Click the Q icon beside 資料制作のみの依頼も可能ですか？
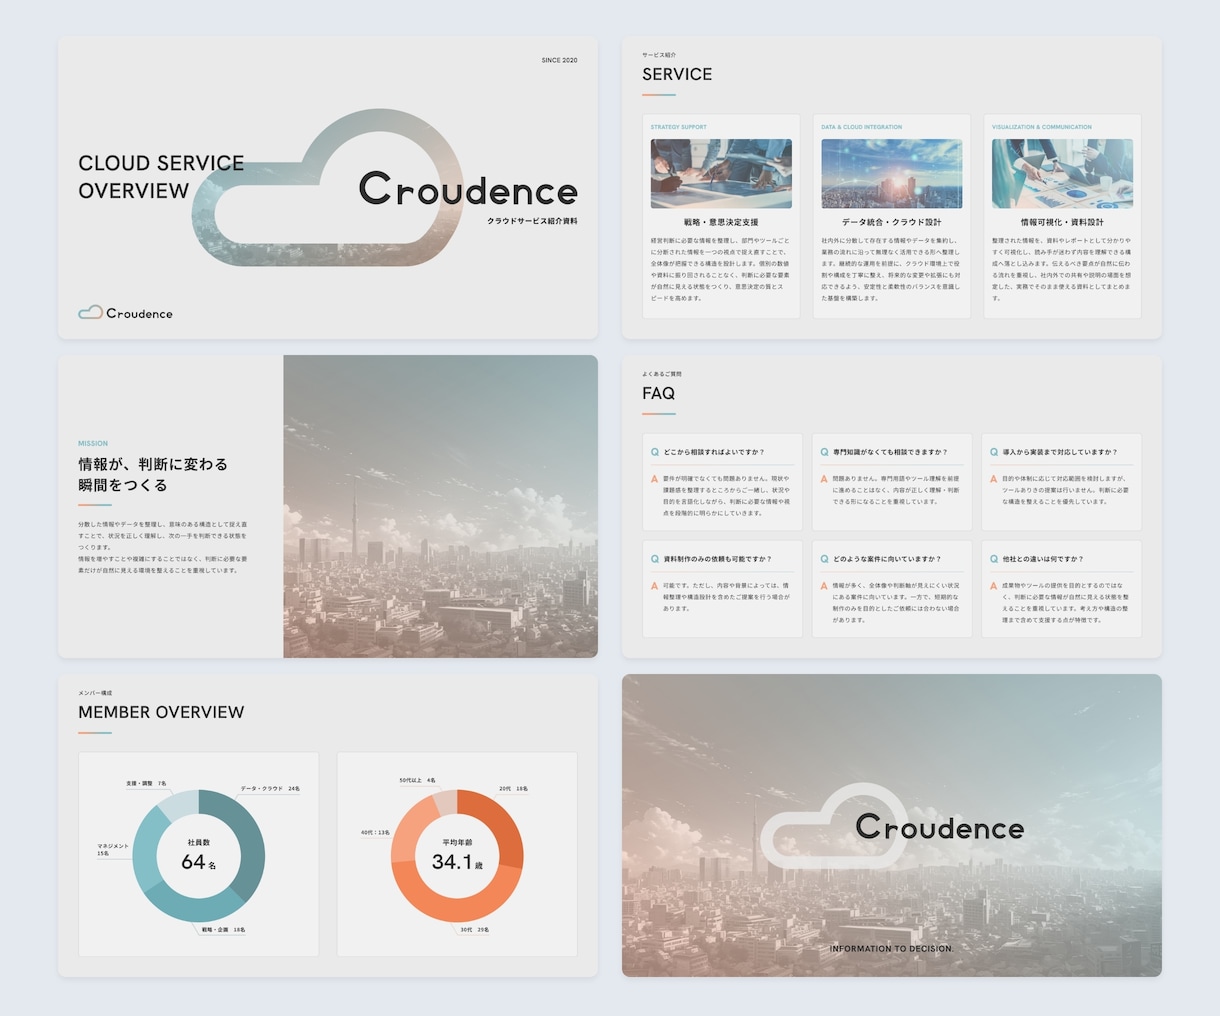Image resolution: width=1220 pixels, height=1016 pixels. (655, 559)
